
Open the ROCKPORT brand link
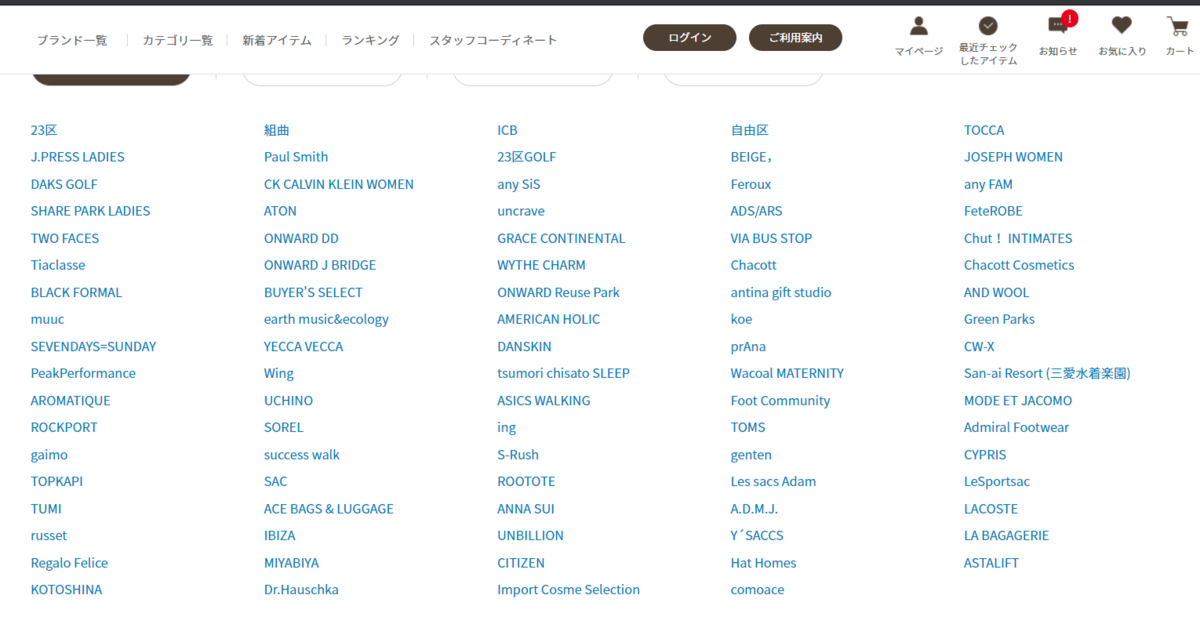[x=64, y=427]
